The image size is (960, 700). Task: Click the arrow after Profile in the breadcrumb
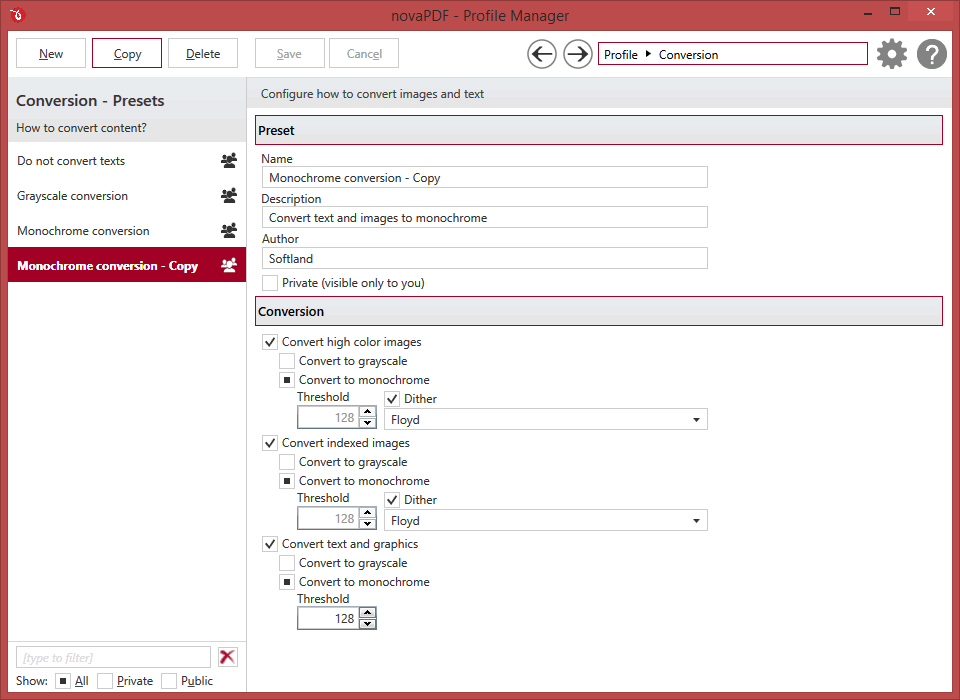pyautogui.click(x=648, y=54)
